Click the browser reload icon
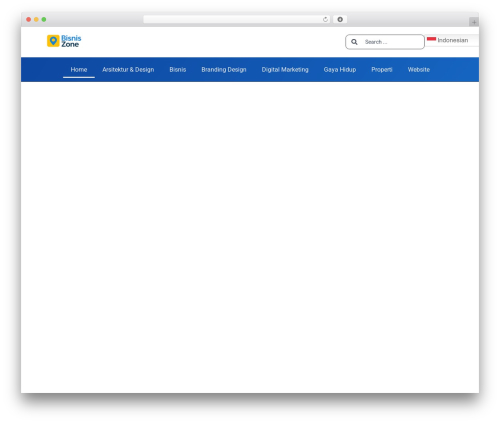This screenshot has height=423, width=500. pyautogui.click(x=325, y=20)
